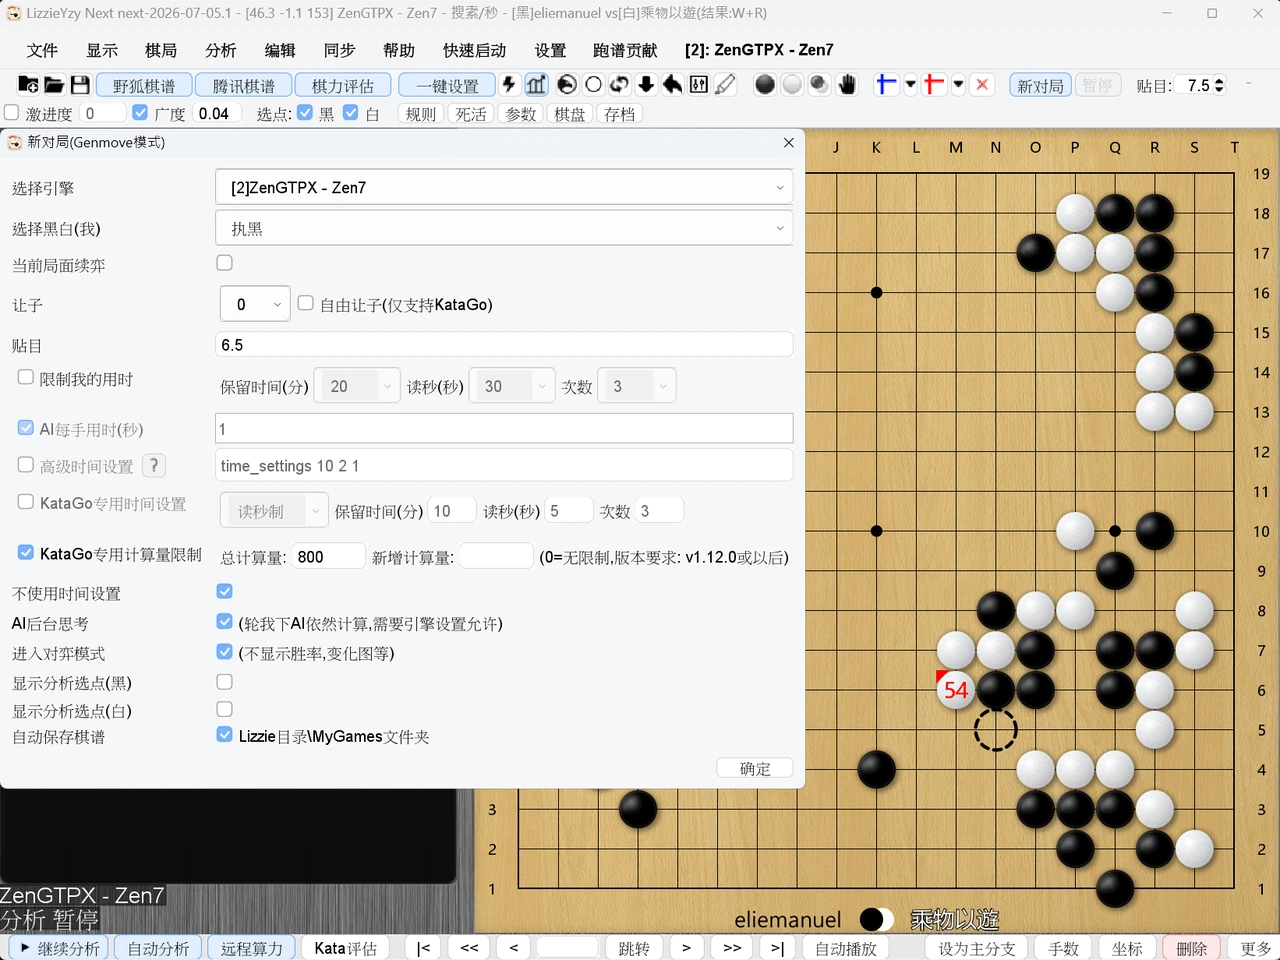Click the red cross marker icon

(x=934, y=85)
